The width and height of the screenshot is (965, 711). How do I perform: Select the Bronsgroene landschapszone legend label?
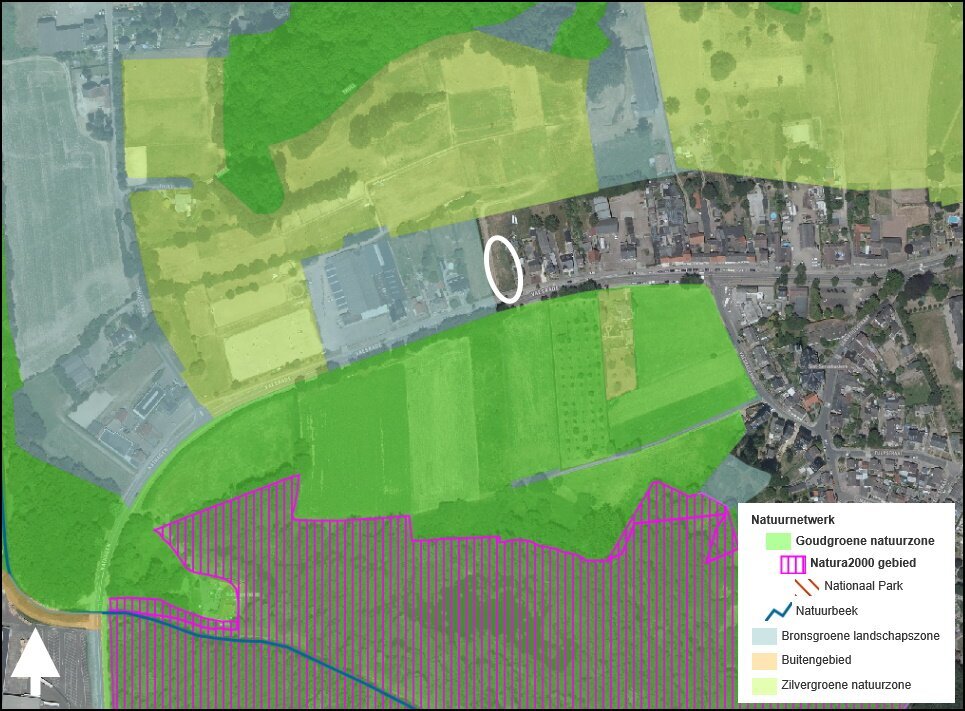point(860,636)
